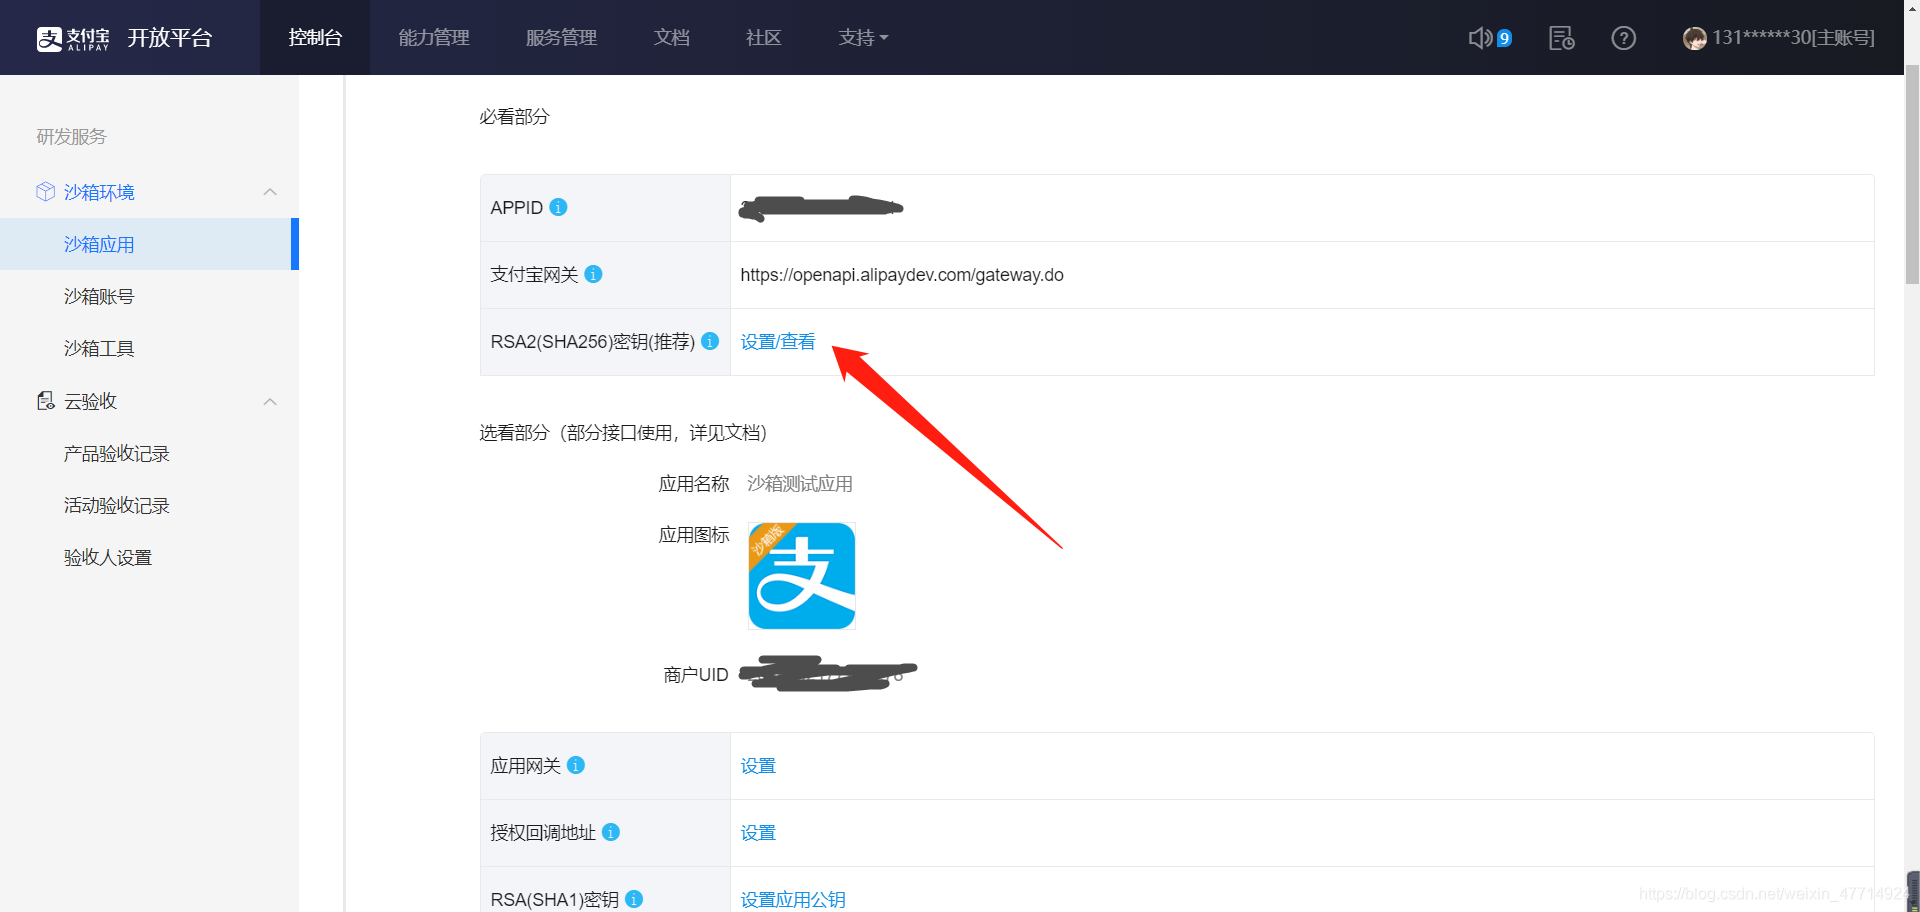Open the 能力管理 menu
Screen dimensions: 1920x912
click(434, 38)
